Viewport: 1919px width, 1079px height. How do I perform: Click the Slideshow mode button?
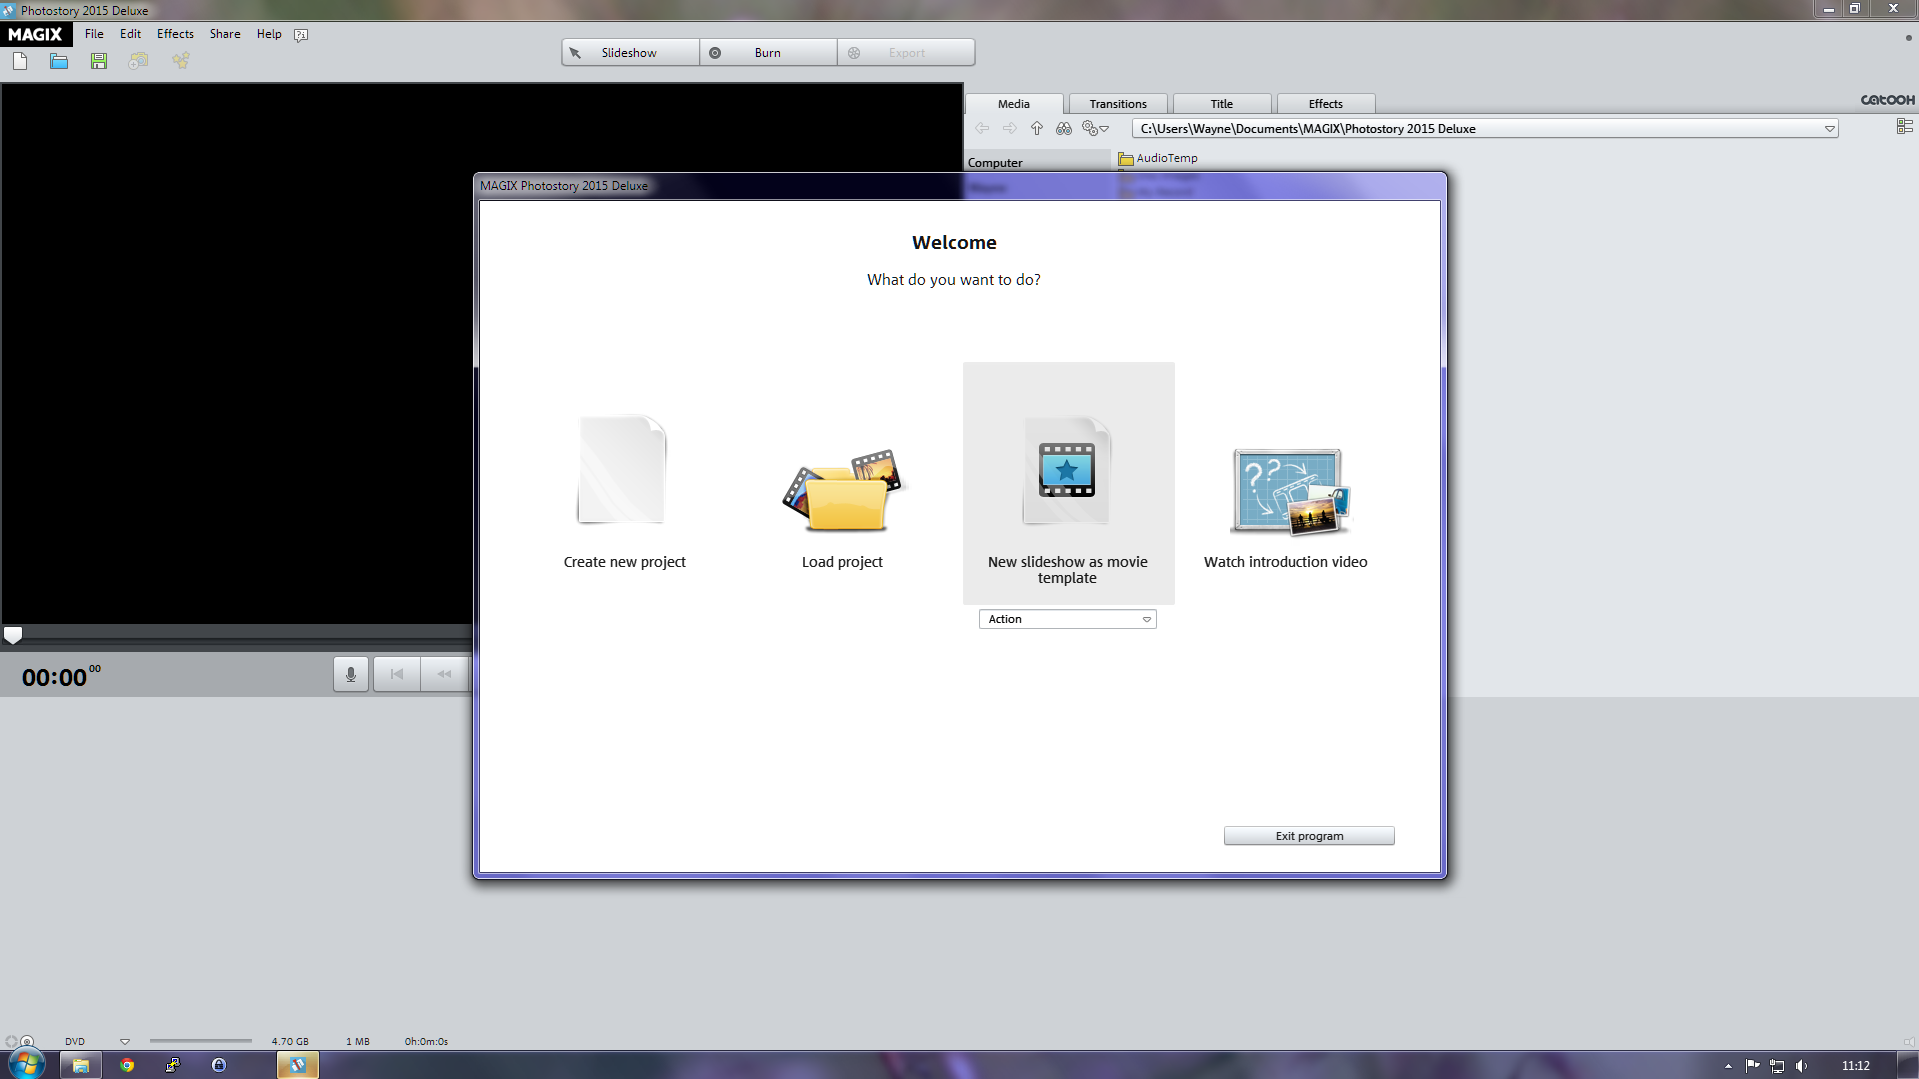[x=630, y=53]
